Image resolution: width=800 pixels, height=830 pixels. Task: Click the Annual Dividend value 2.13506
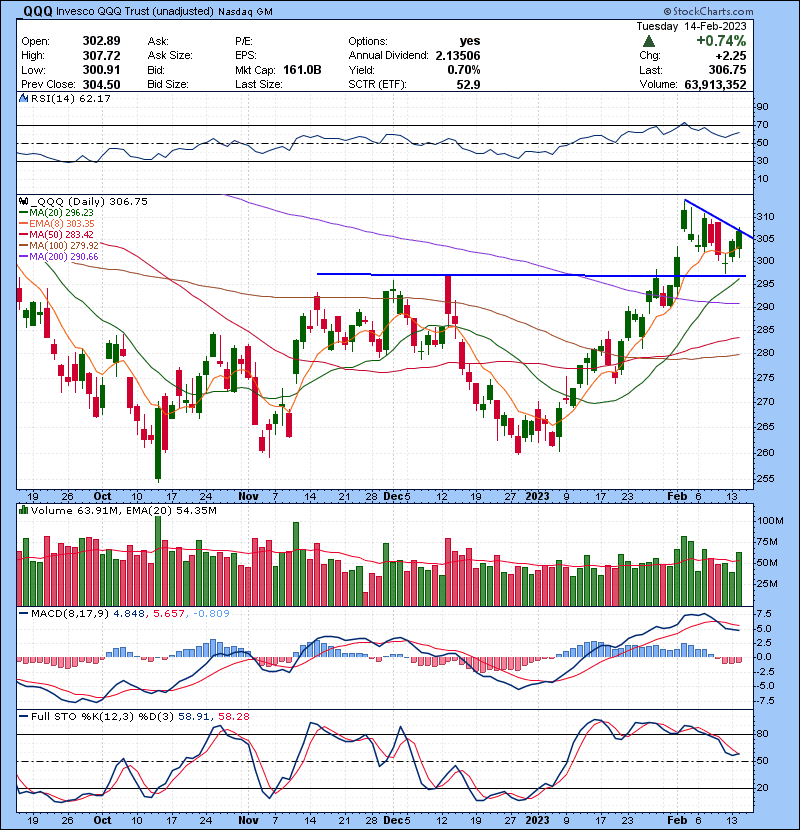457,56
